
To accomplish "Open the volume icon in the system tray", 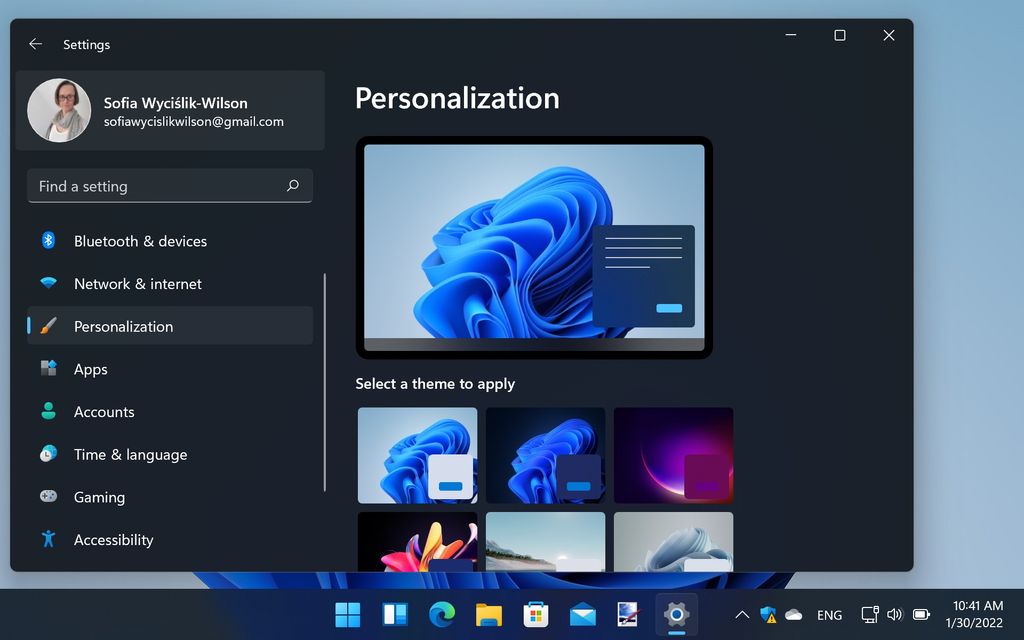I will [x=893, y=615].
